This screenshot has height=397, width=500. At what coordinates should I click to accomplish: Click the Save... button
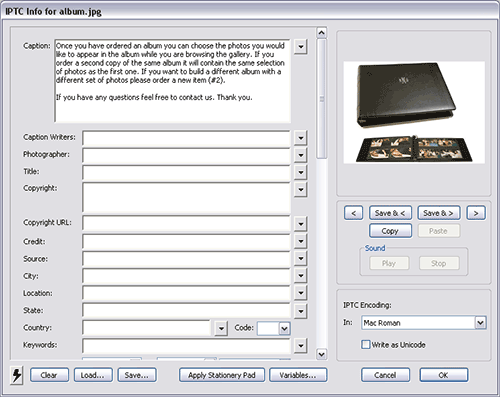tap(137, 375)
